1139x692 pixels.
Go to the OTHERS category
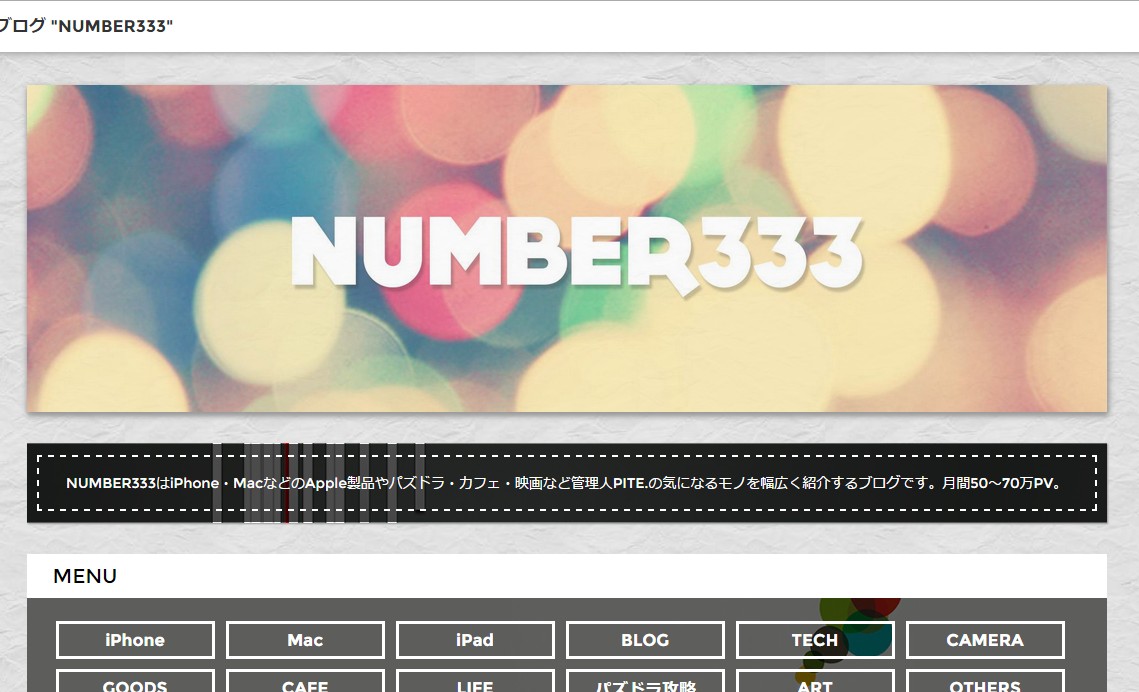pos(985,681)
